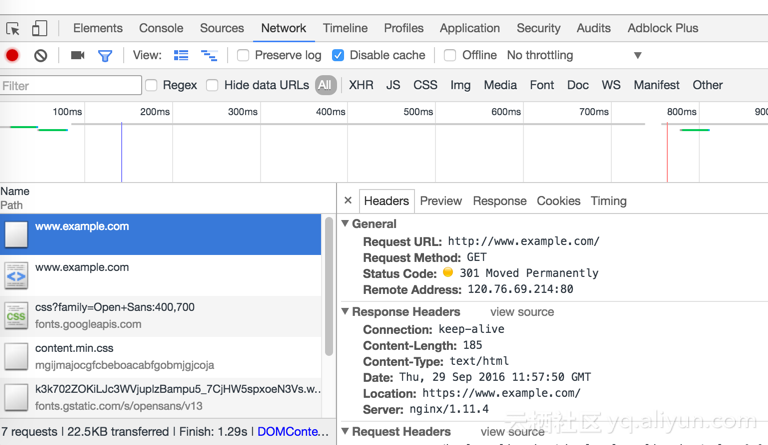Viewport: 768px width, 445px height.
Task: Open the Timeline panel tab
Action: (x=345, y=28)
